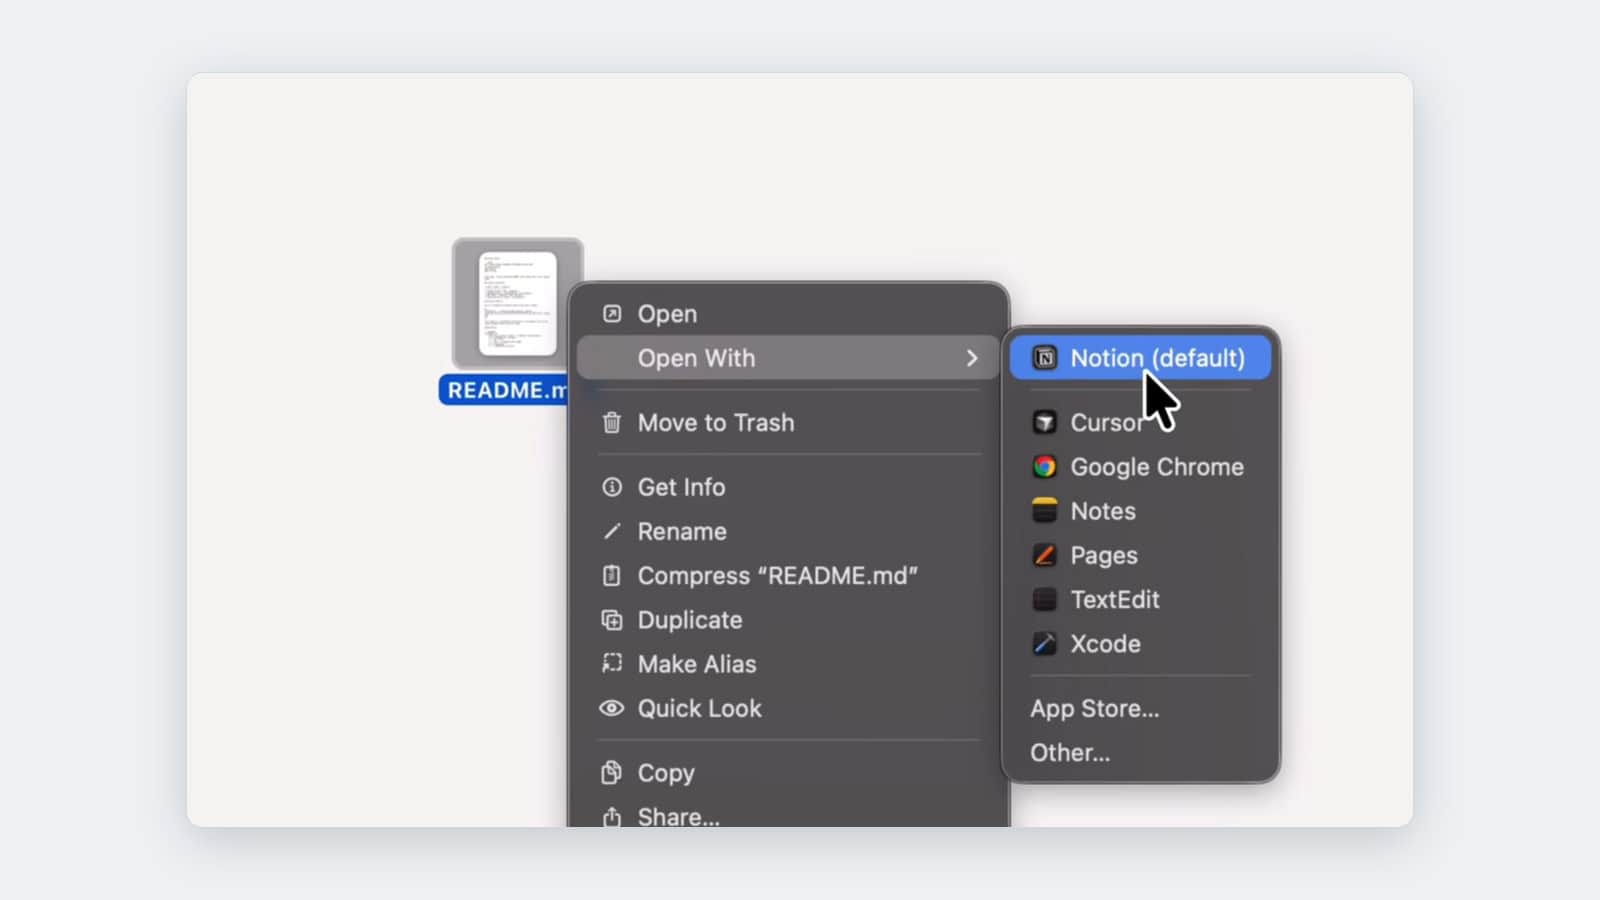
Task: Select the Open With menu entry
Action: [x=788, y=358]
